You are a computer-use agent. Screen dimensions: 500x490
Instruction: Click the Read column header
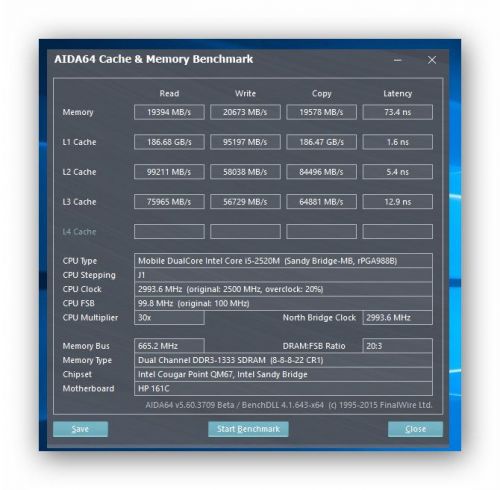click(x=169, y=93)
